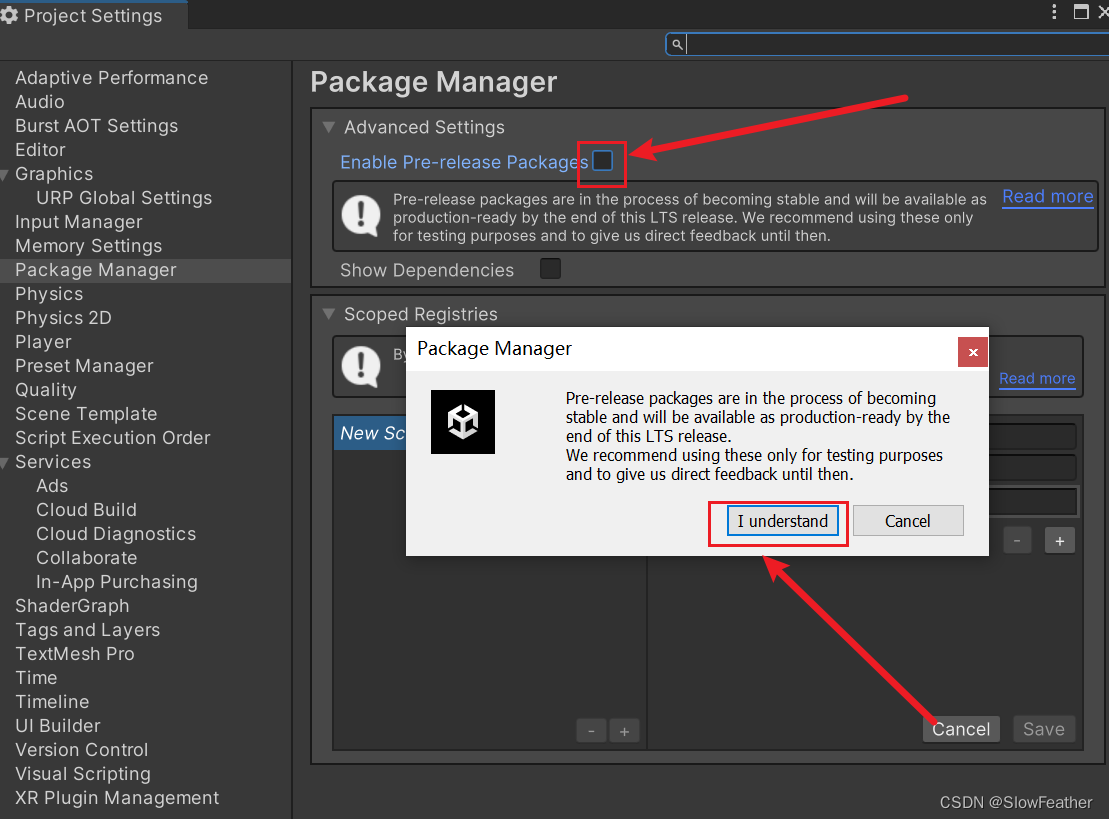1109x819 pixels.
Task: Open Quality settings
Action: [46, 390]
